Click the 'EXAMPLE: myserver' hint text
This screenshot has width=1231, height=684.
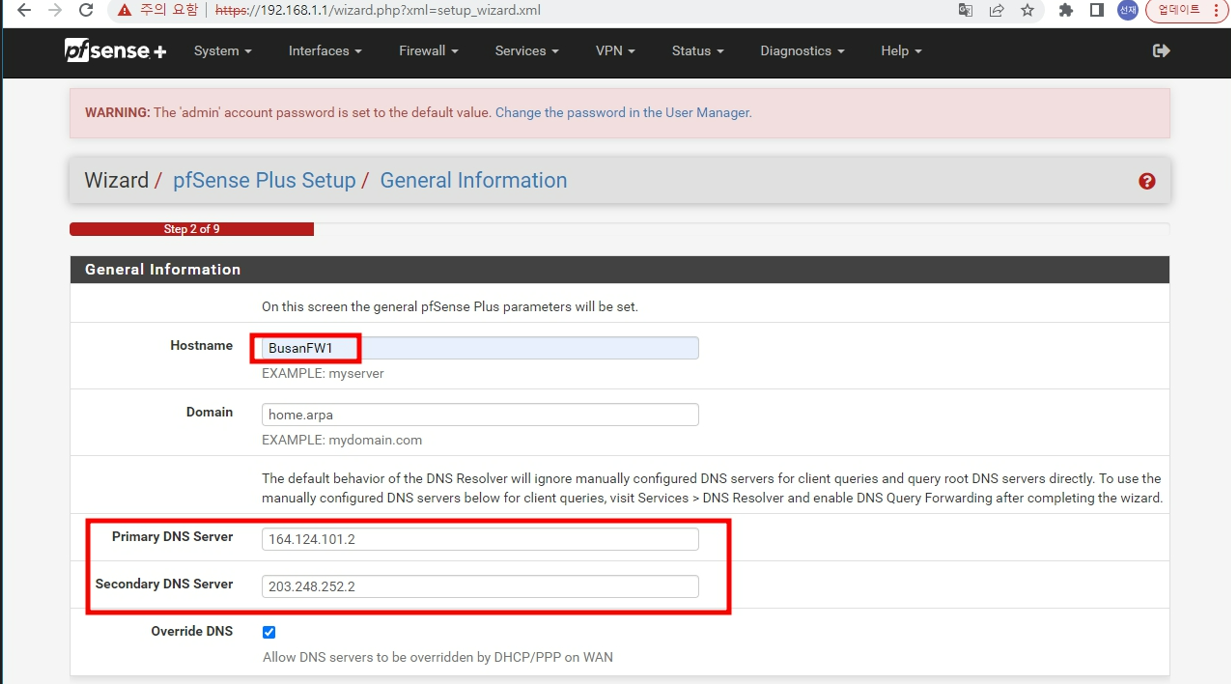click(323, 373)
